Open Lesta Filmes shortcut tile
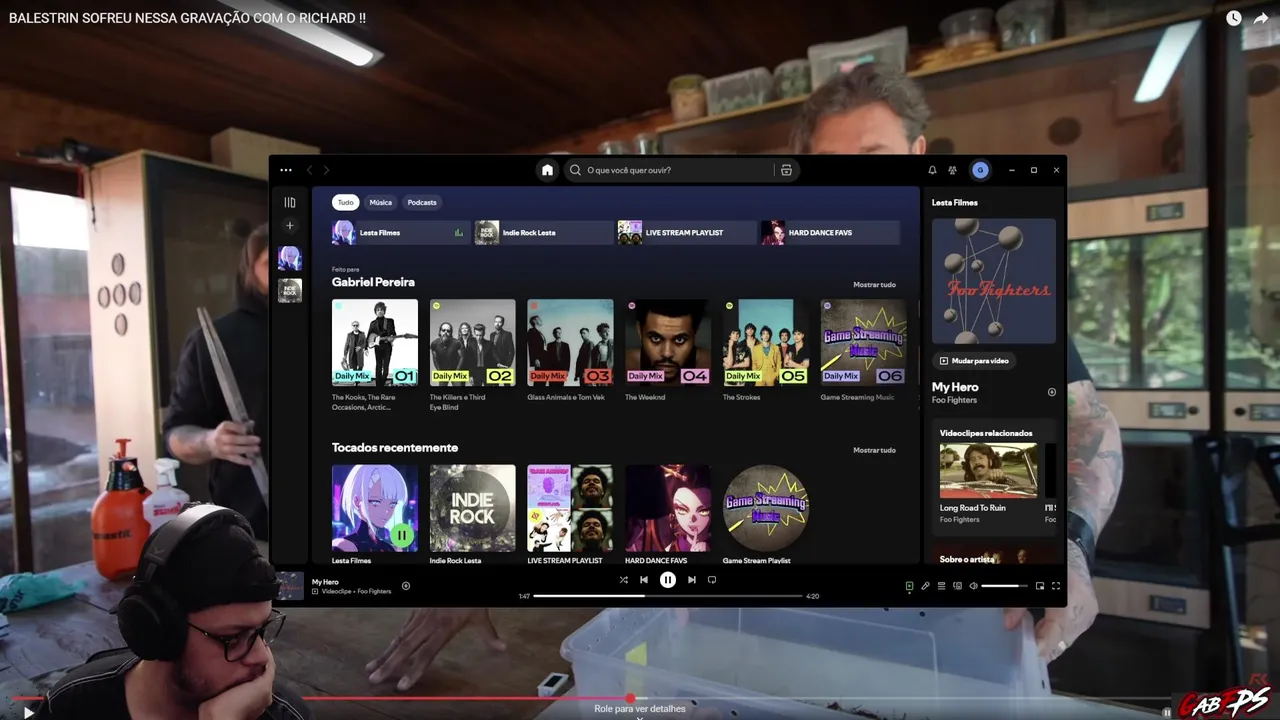This screenshot has width=1280, height=720. tap(401, 233)
